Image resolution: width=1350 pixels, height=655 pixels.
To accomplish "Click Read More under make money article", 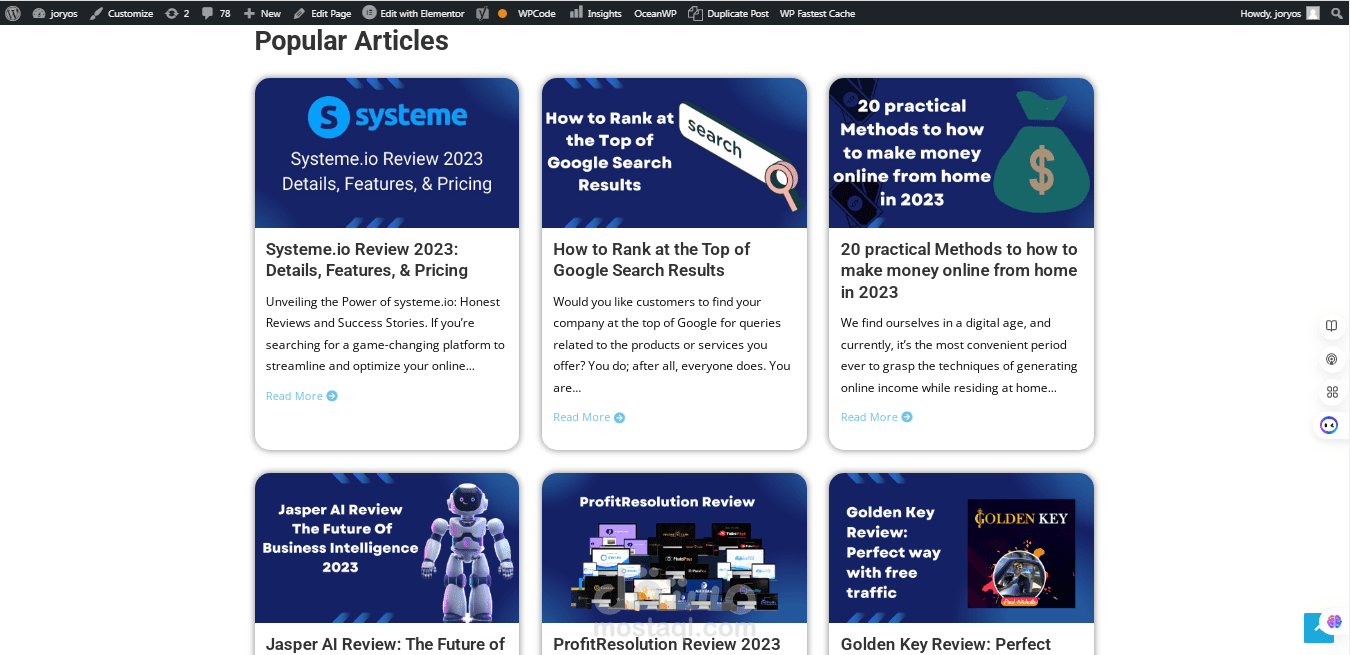I will [877, 417].
